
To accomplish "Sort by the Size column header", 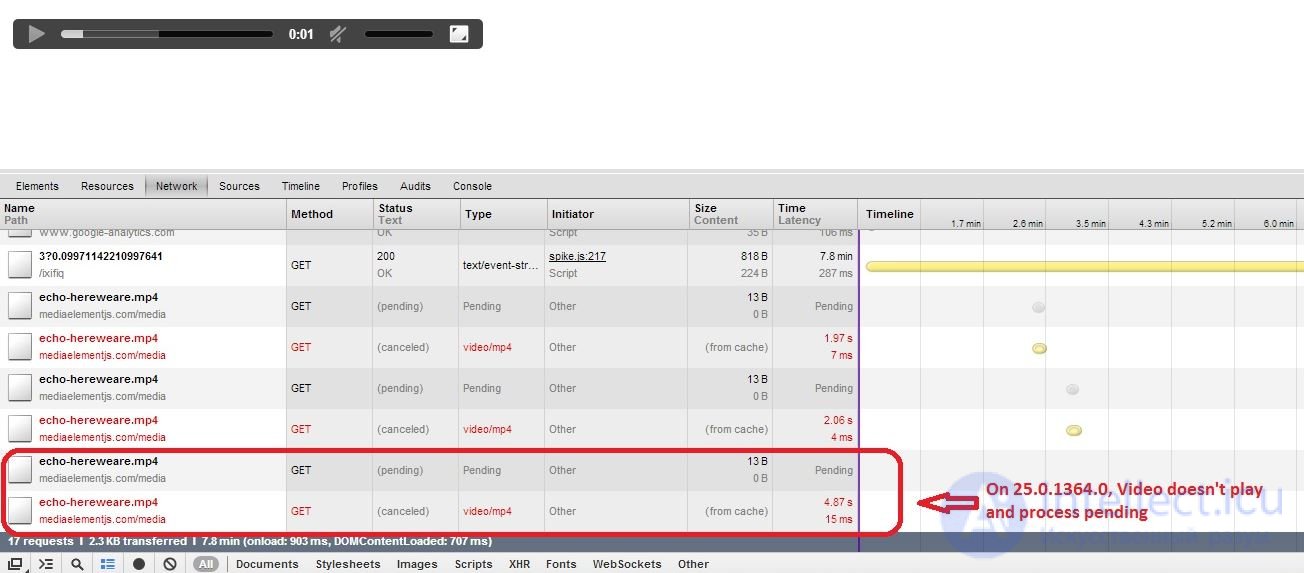I will click(x=730, y=214).
